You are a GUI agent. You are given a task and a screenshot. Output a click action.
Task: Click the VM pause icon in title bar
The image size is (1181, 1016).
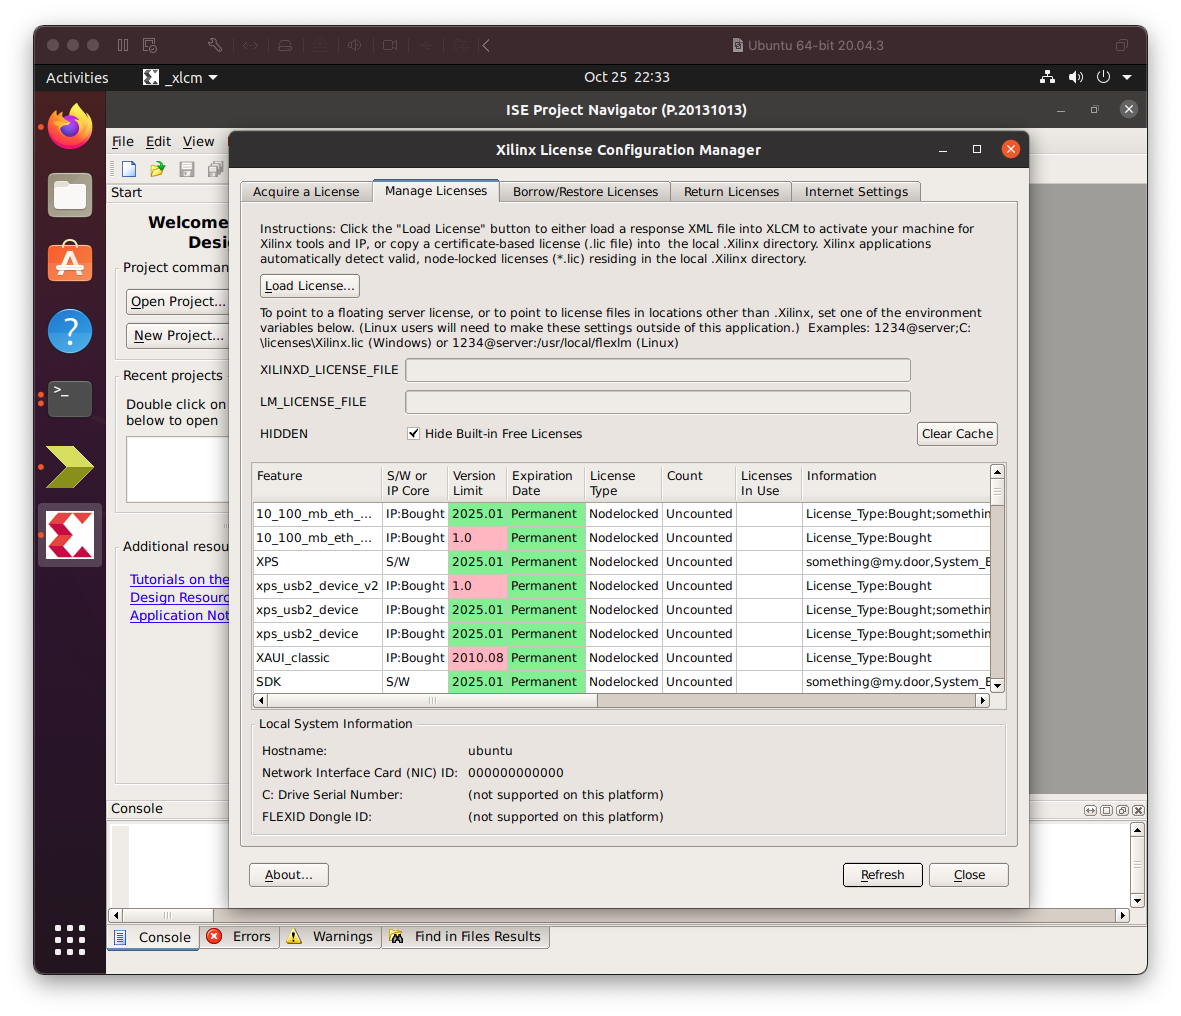pyautogui.click(x=123, y=45)
